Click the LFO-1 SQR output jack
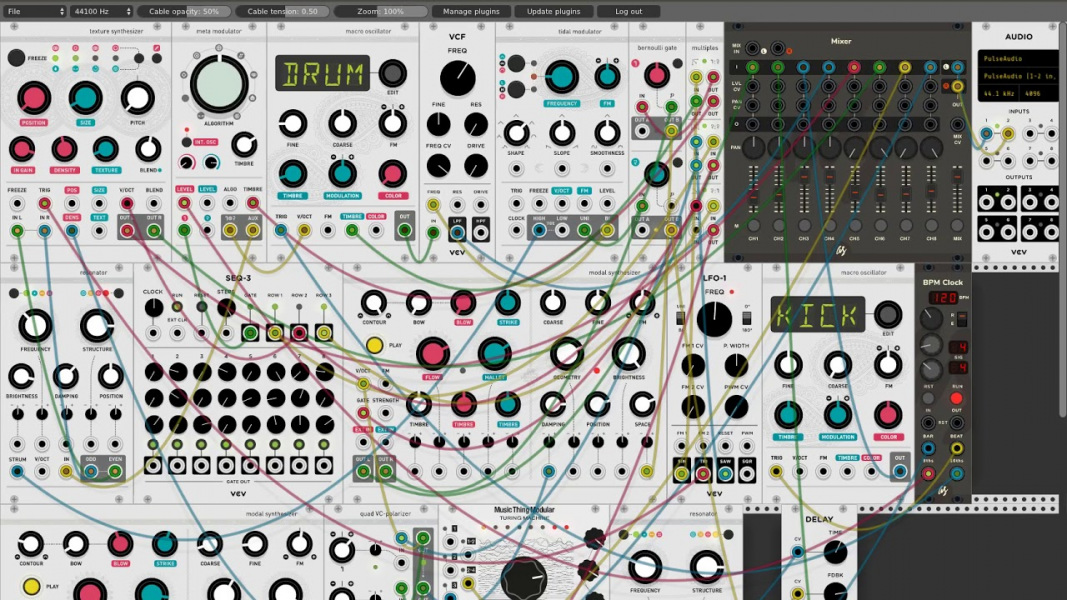1067x600 pixels. pyautogui.click(x=747, y=472)
